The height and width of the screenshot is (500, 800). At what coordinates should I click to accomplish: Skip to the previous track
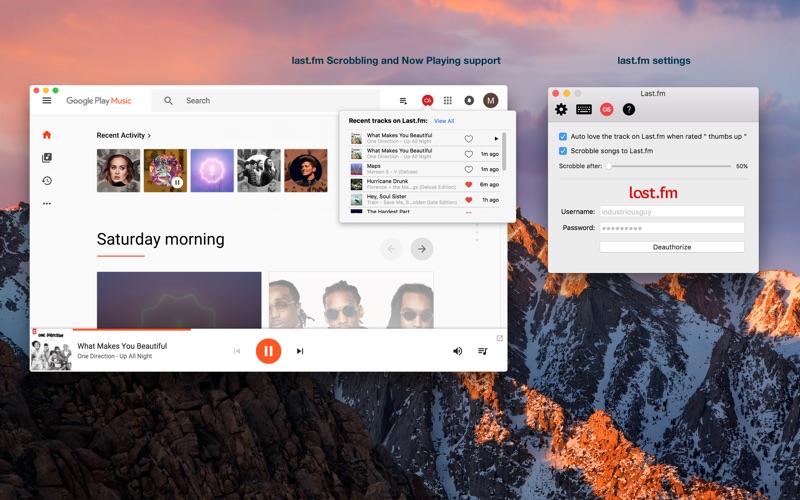tap(237, 351)
